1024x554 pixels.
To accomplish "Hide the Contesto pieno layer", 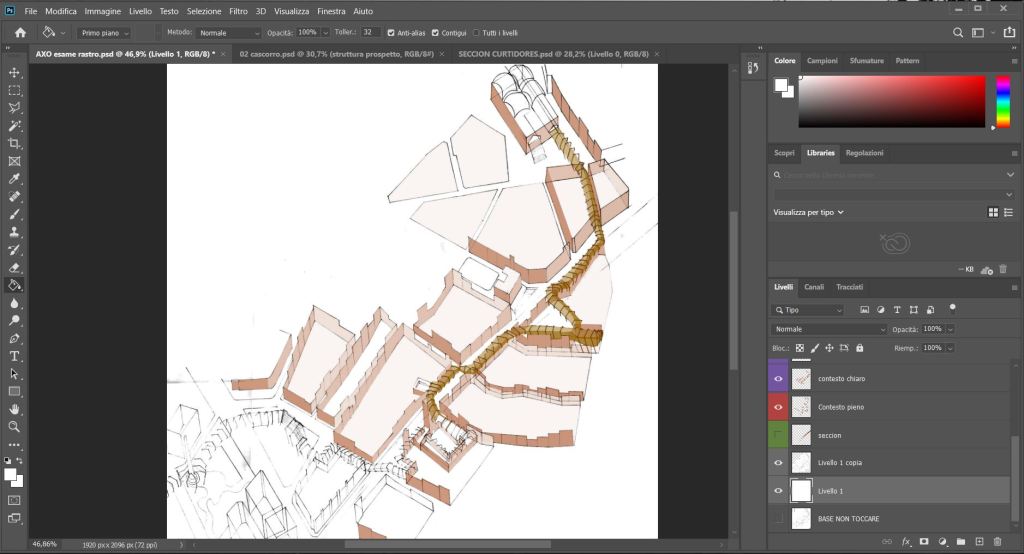I will (x=778, y=407).
